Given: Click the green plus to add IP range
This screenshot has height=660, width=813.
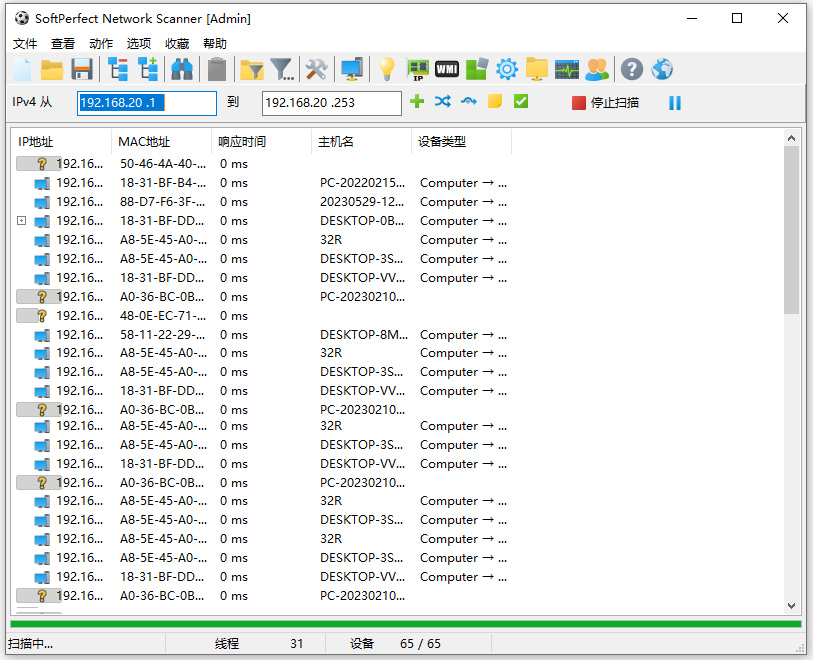Looking at the screenshot, I should (x=417, y=101).
